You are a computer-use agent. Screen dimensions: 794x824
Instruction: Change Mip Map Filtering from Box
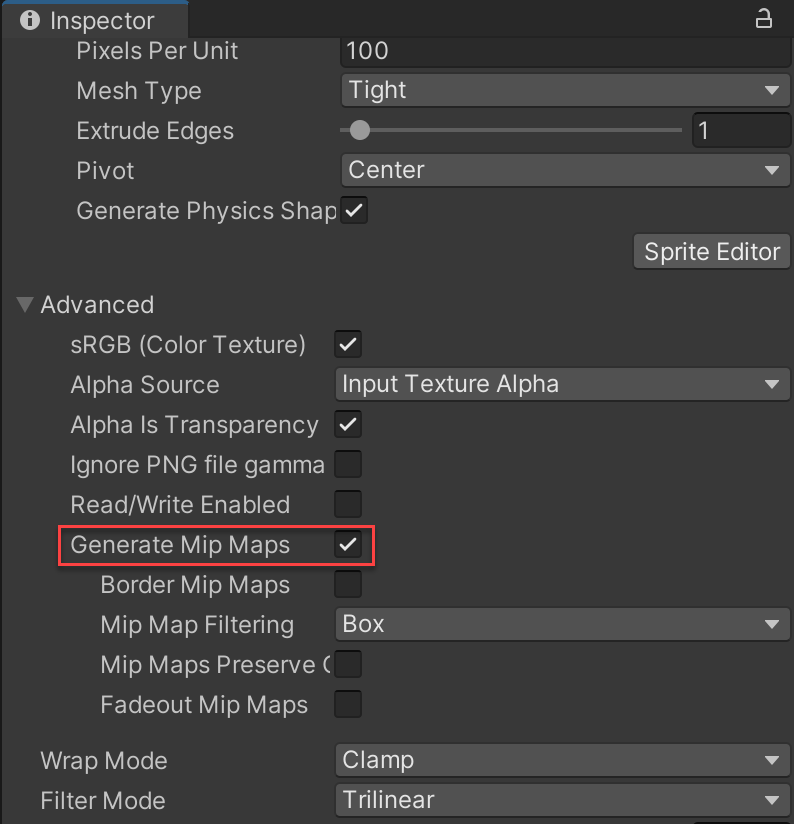tap(561, 624)
